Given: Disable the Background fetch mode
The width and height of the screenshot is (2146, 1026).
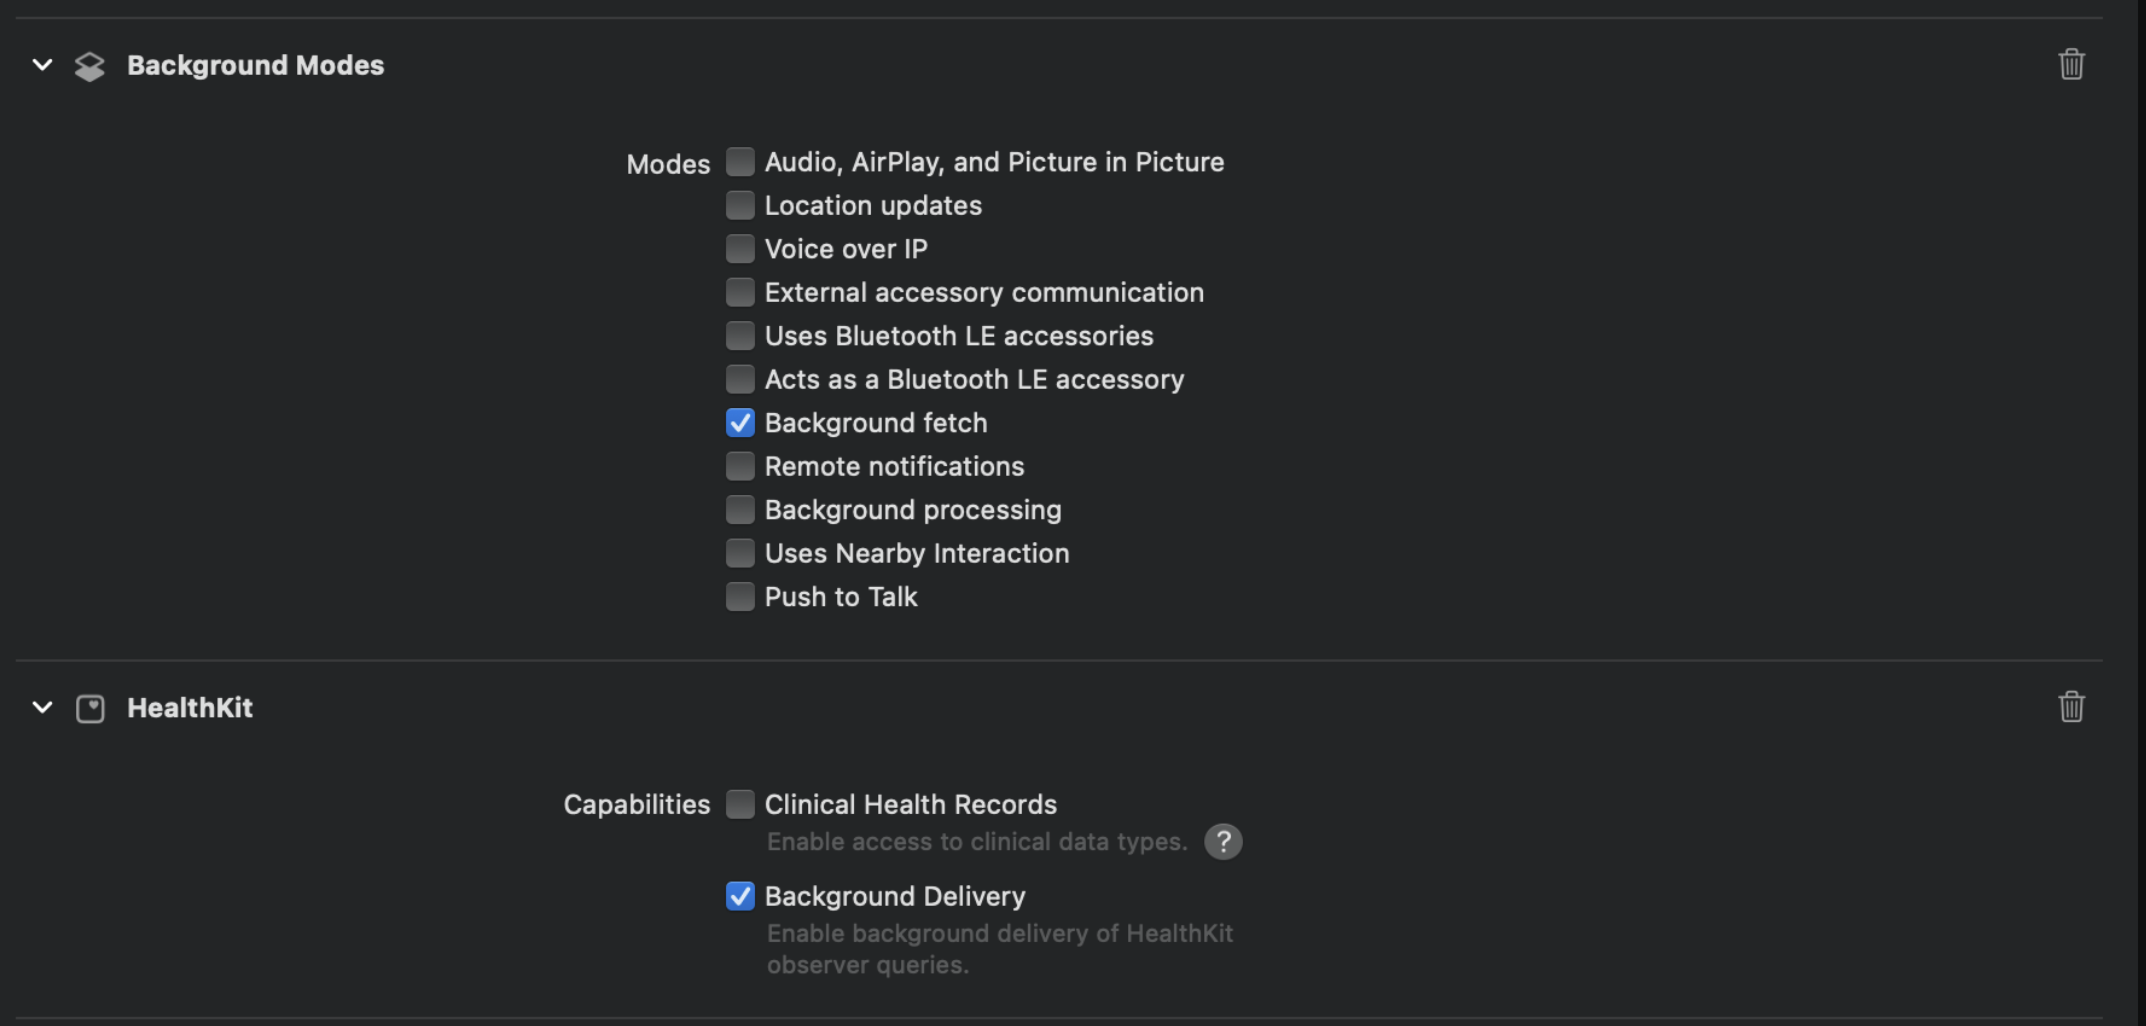Looking at the screenshot, I should point(740,423).
